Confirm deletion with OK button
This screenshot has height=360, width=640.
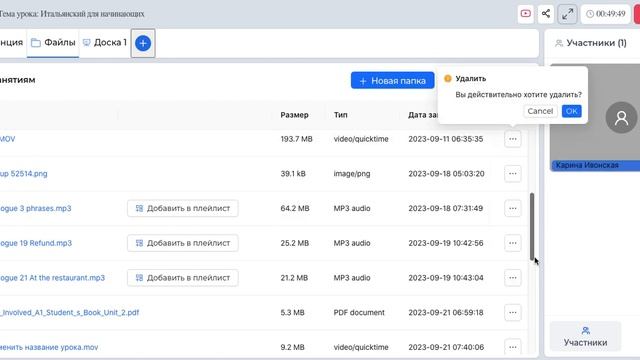[571, 111]
